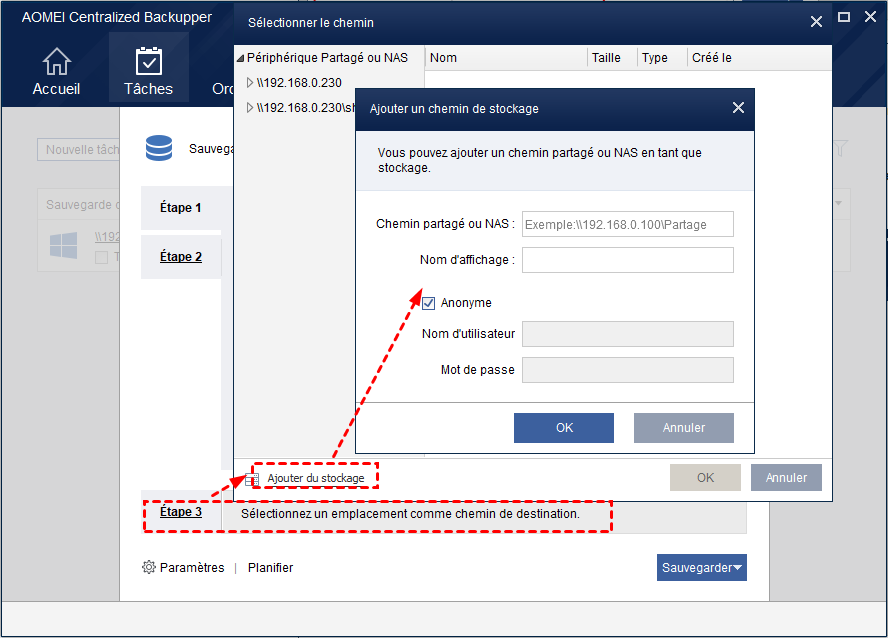Image resolution: width=888 pixels, height=638 pixels.
Task: Click the Windows logo in the background task list
Action: [x=63, y=245]
